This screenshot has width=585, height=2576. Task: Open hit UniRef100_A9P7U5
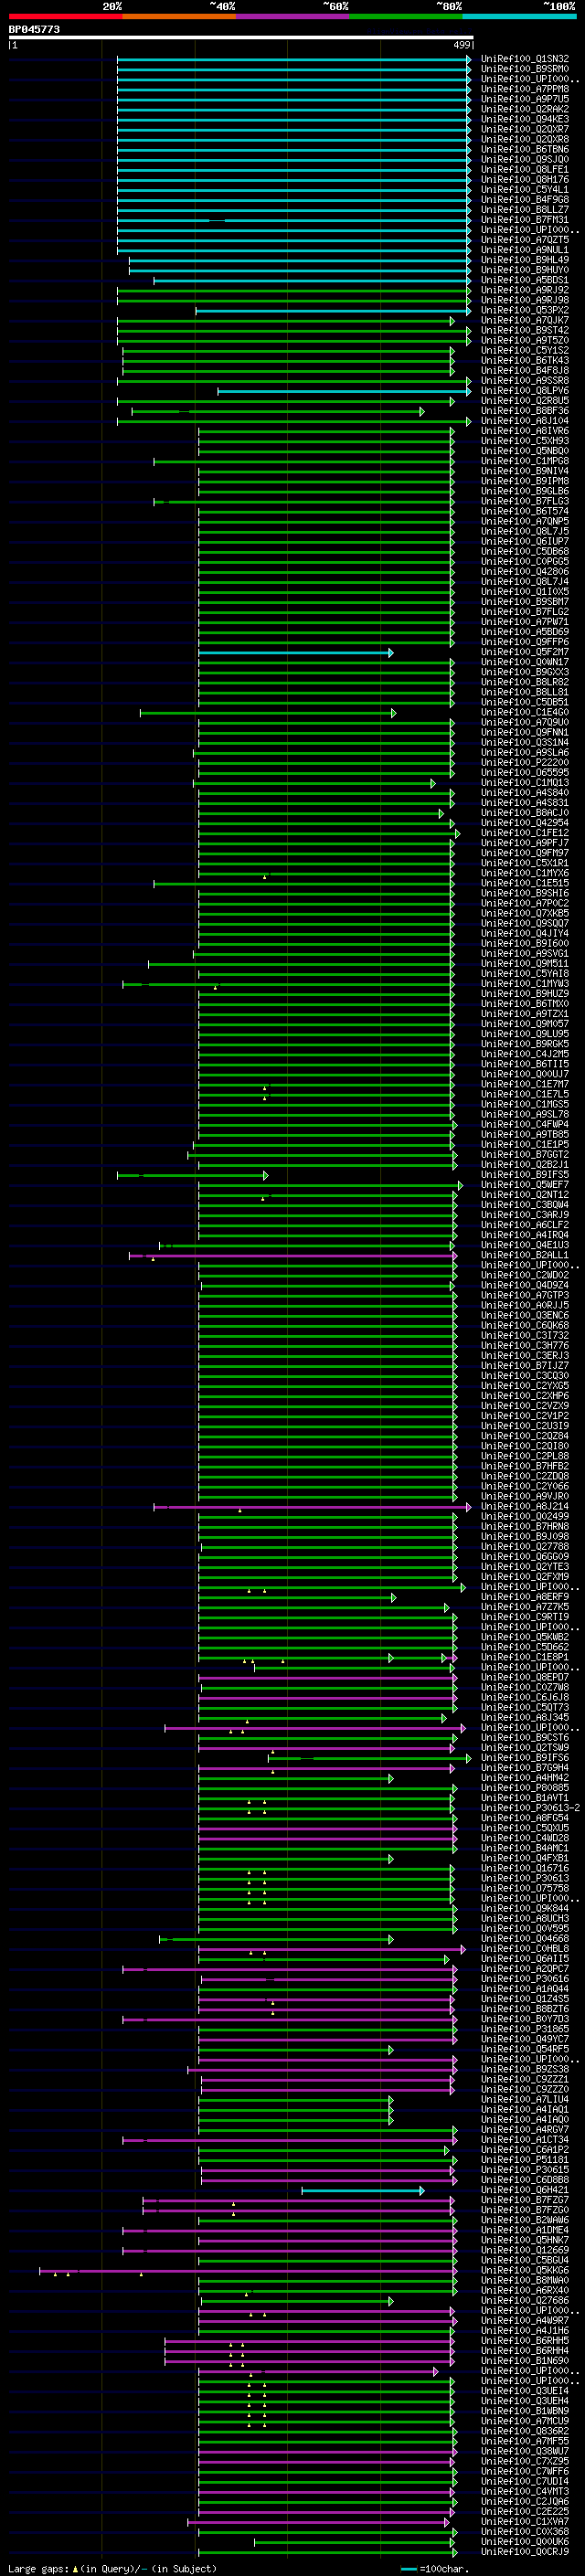[x=525, y=99]
